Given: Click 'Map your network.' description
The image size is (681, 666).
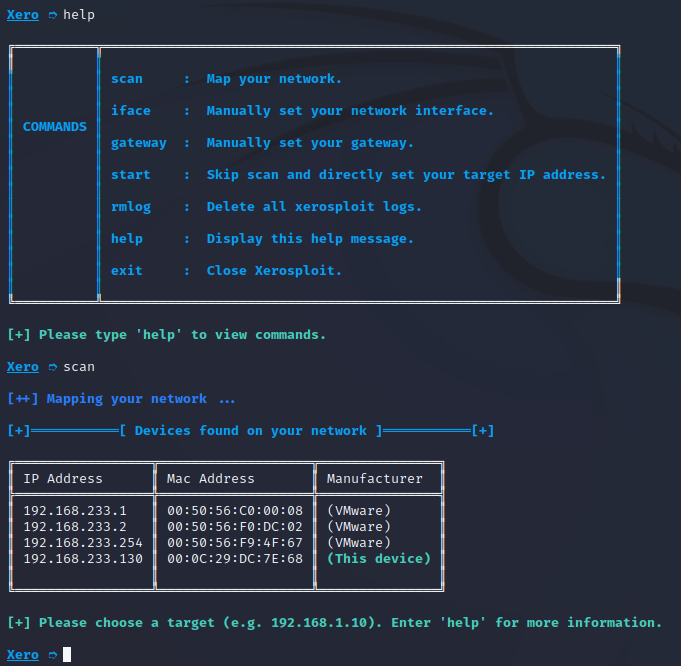Looking at the screenshot, I should (x=274, y=79).
